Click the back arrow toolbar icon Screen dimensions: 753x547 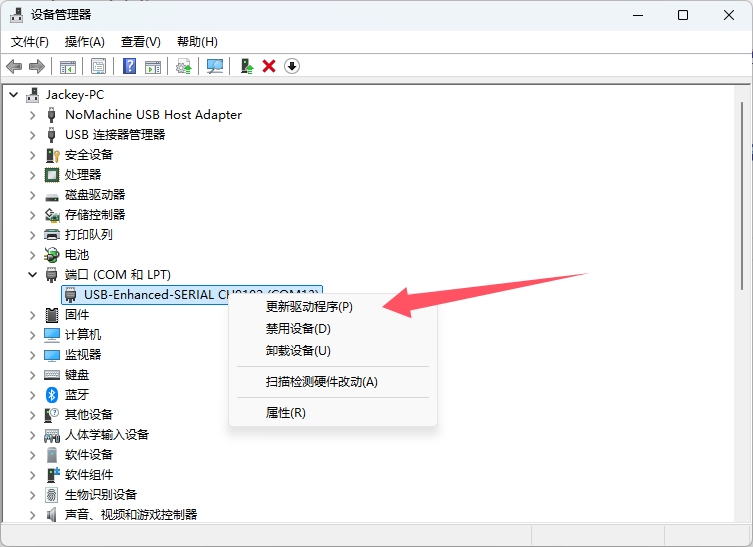point(14,66)
